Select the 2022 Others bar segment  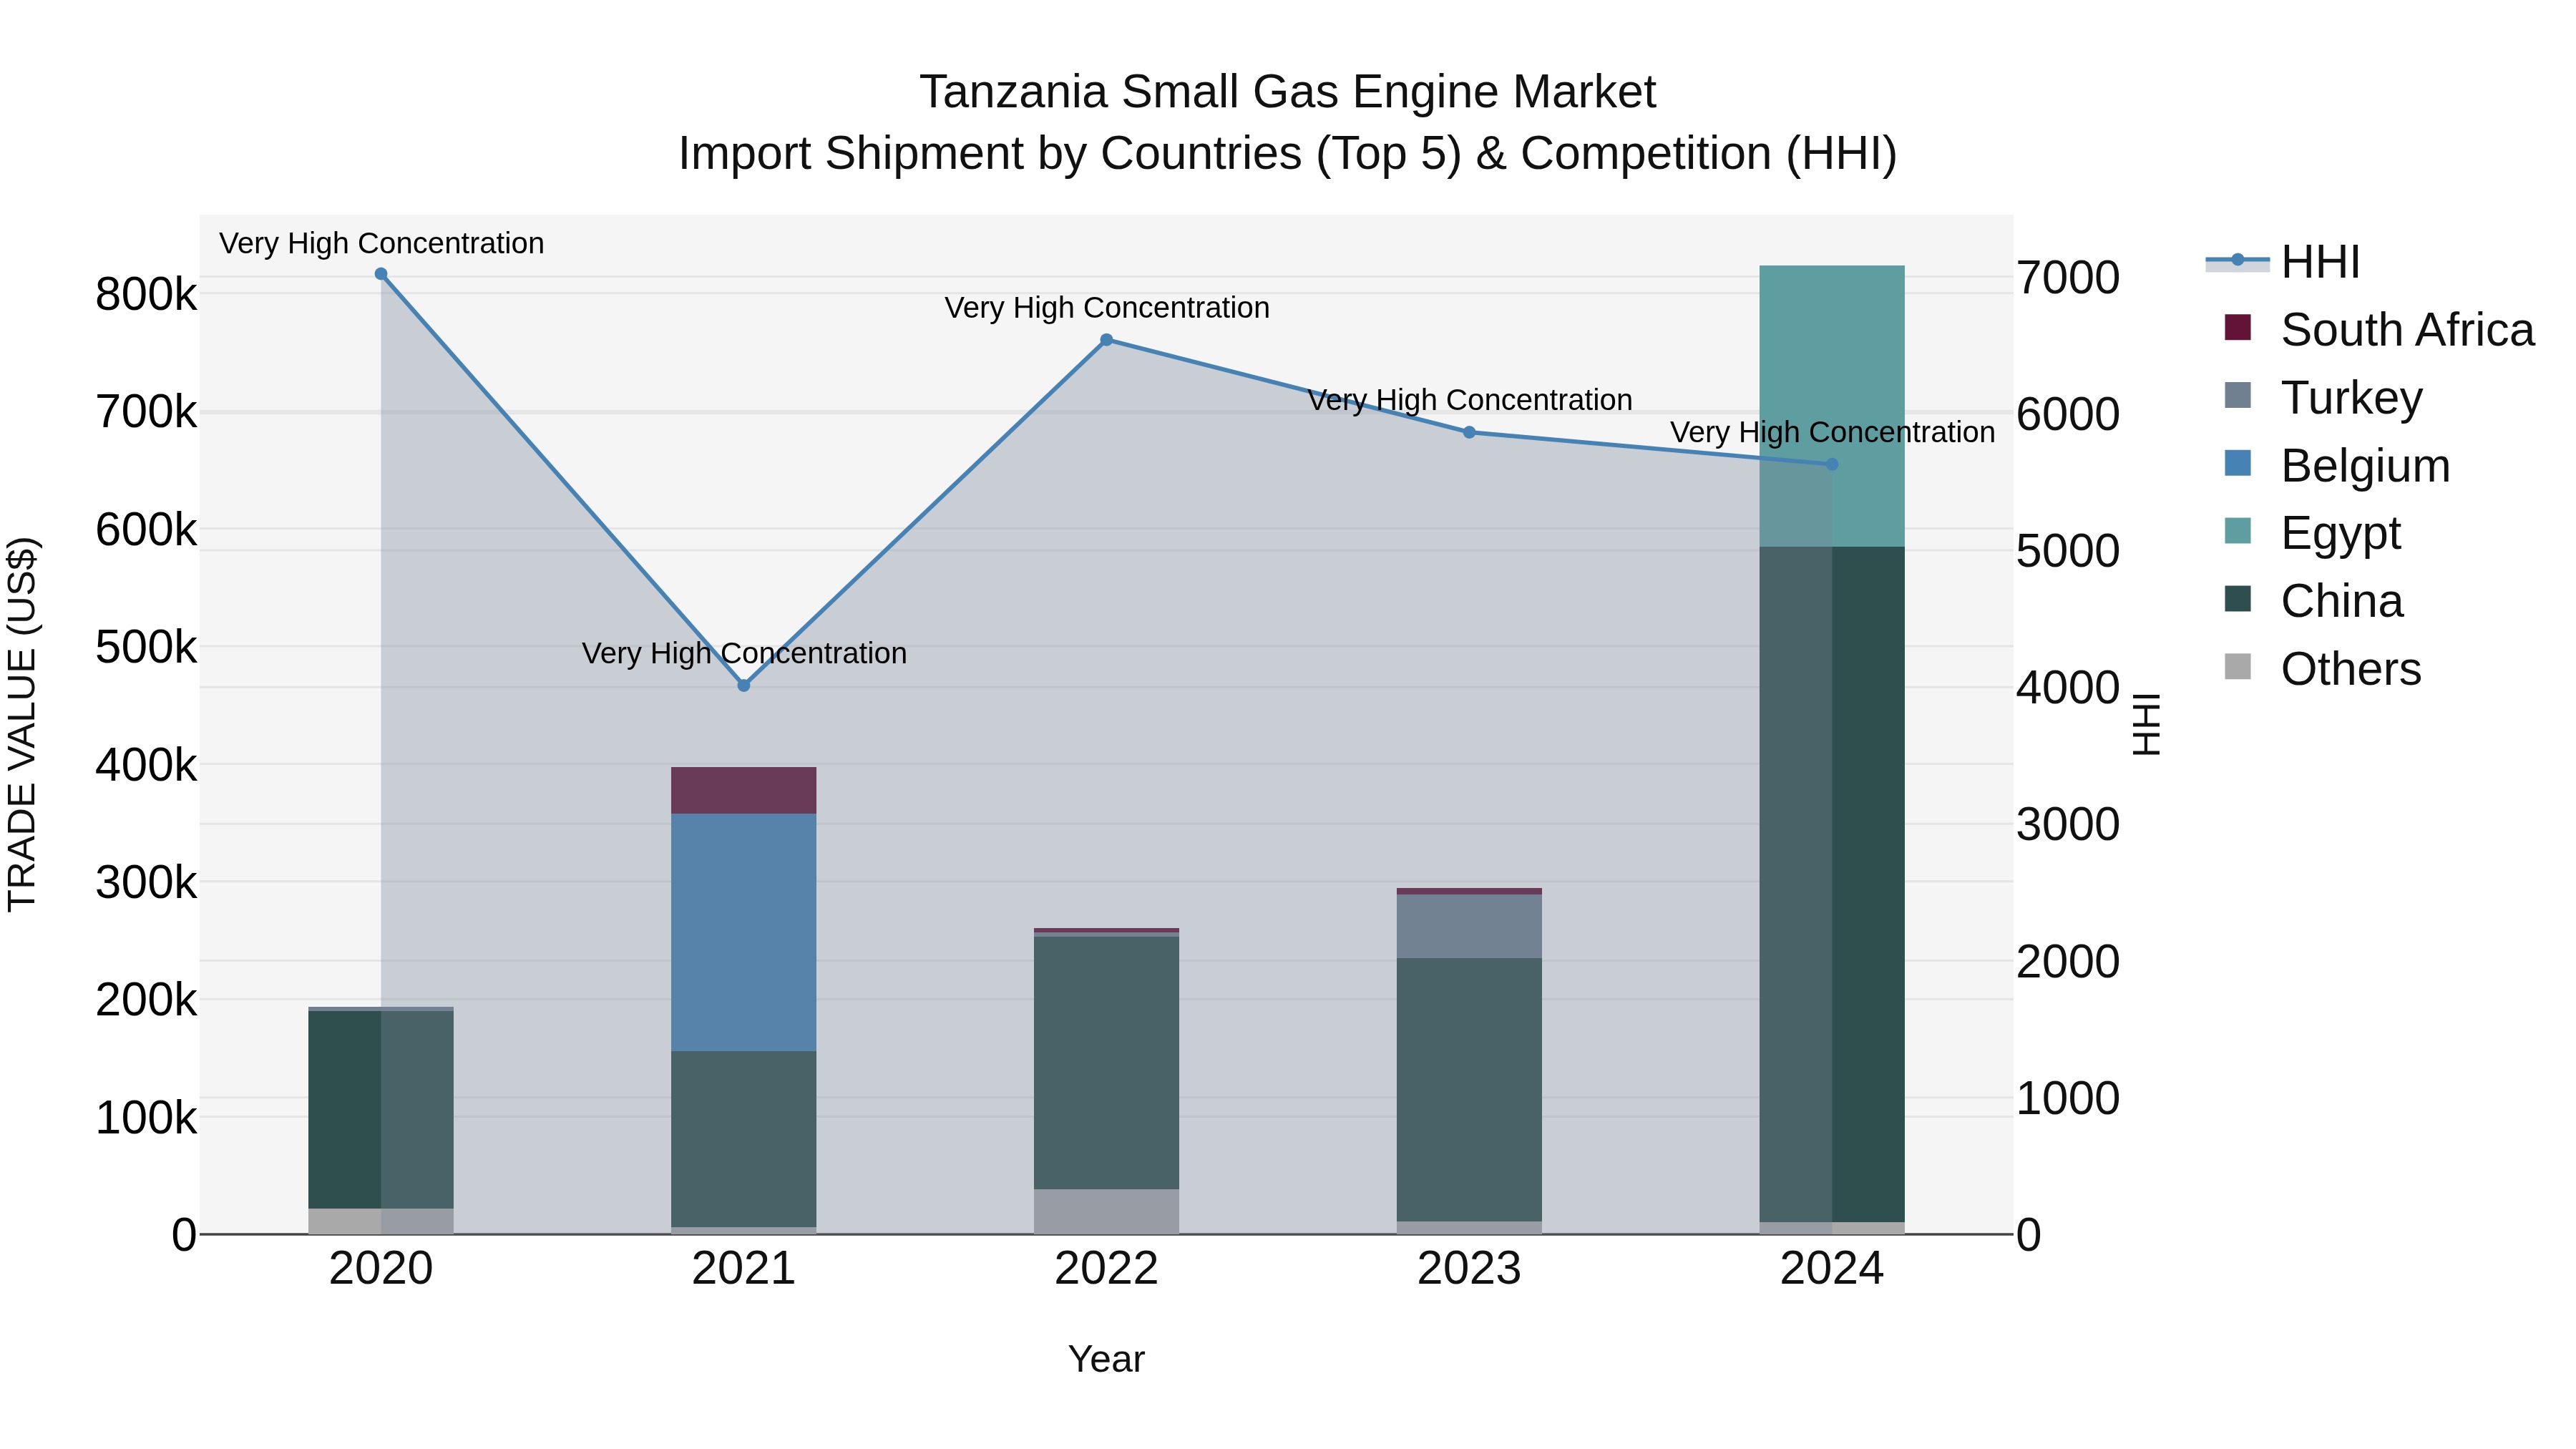click(1106, 1211)
